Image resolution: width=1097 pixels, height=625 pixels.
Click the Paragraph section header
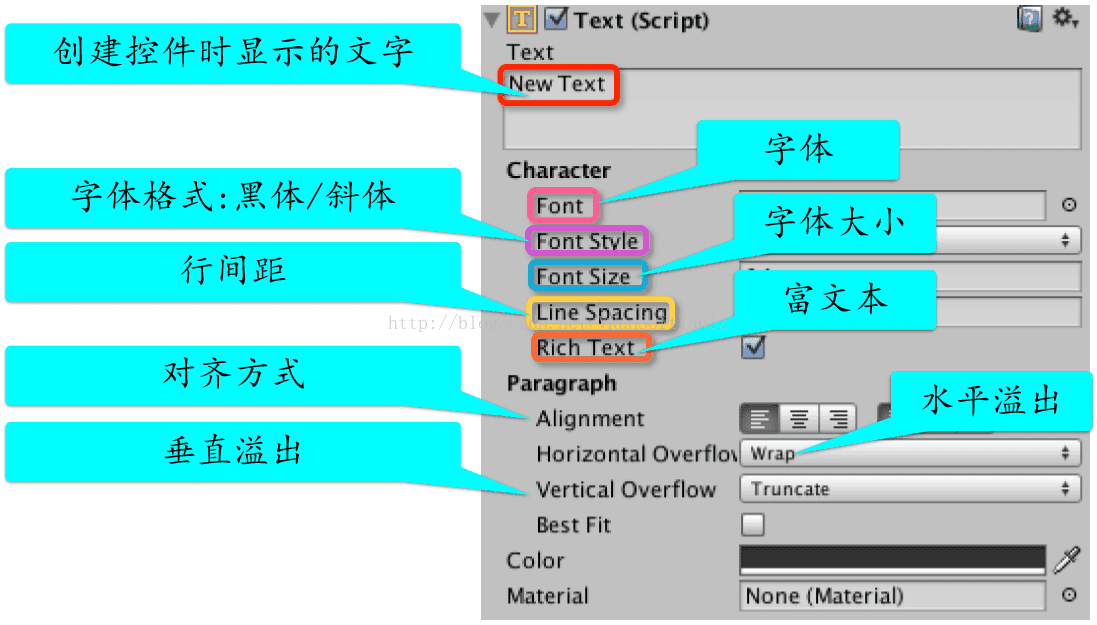click(x=562, y=384)
